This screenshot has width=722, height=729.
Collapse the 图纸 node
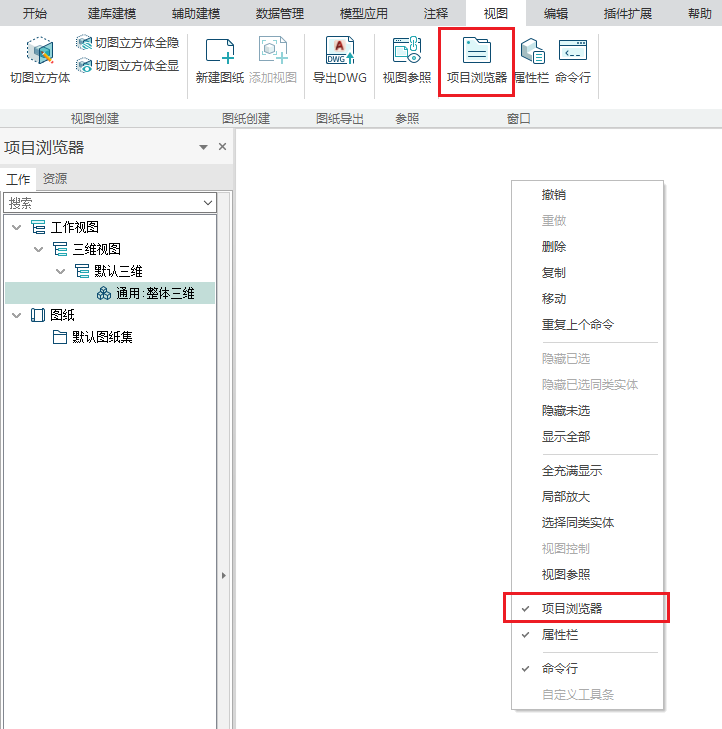coord(17,315)
